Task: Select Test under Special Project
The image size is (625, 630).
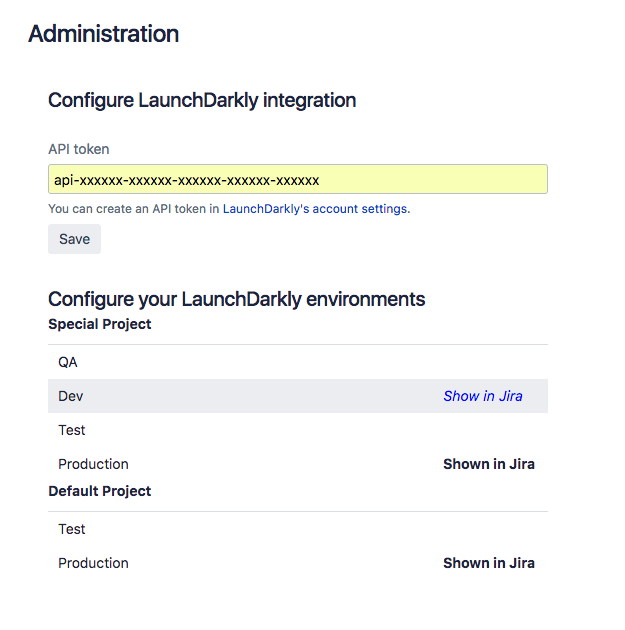Action: tap(298, 430)
